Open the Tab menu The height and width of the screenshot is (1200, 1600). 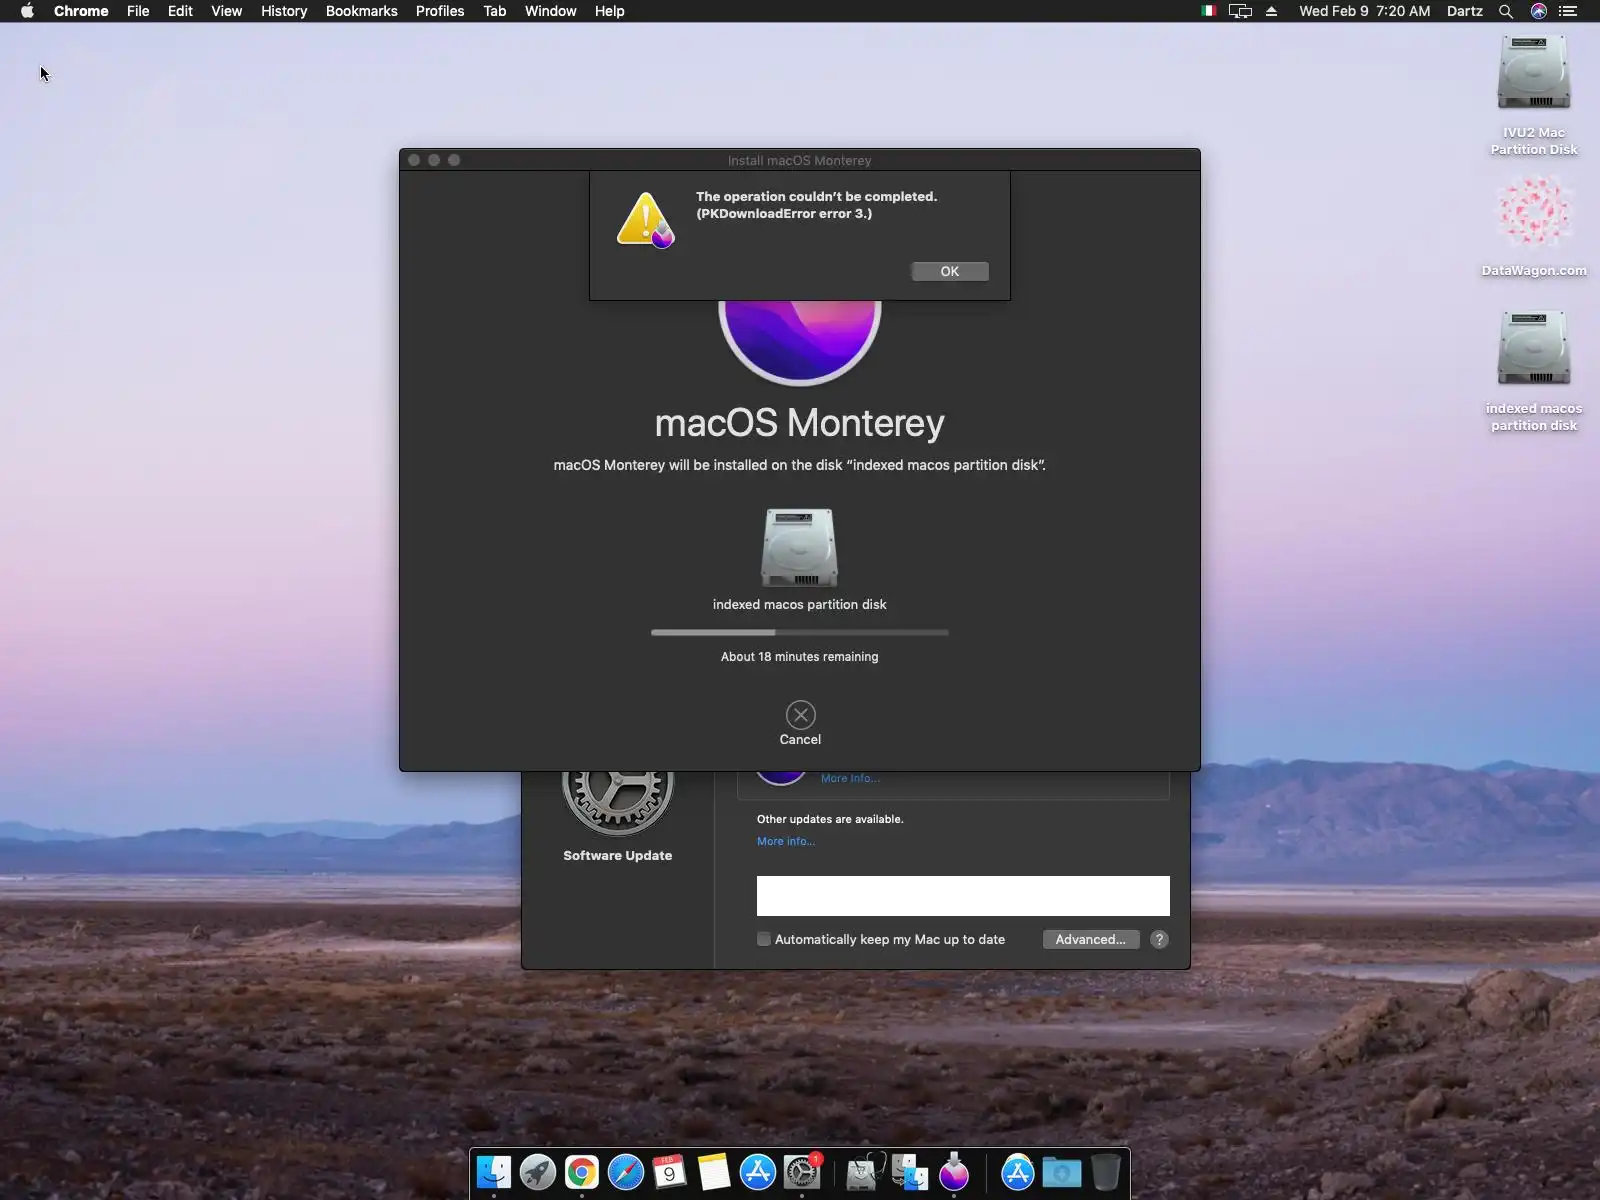click(494, 11)
